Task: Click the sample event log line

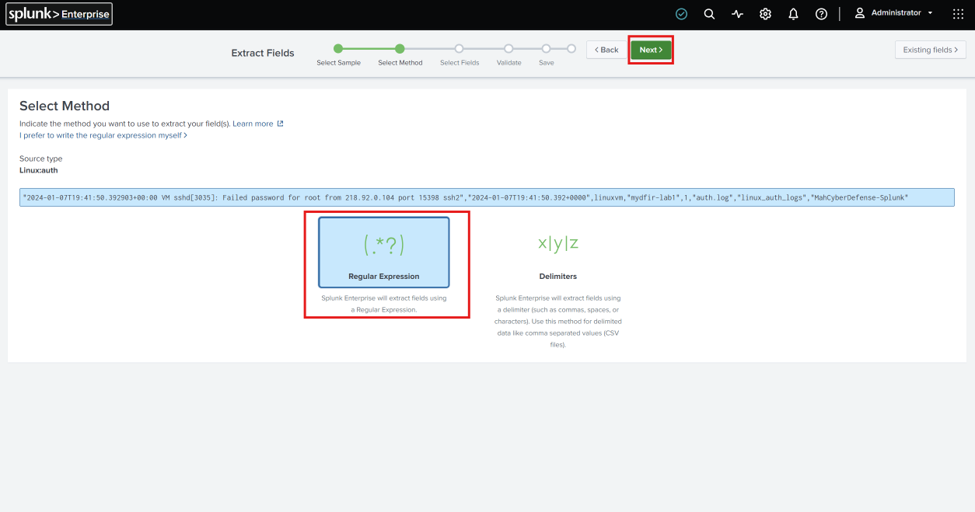Action: pos(487,198)
